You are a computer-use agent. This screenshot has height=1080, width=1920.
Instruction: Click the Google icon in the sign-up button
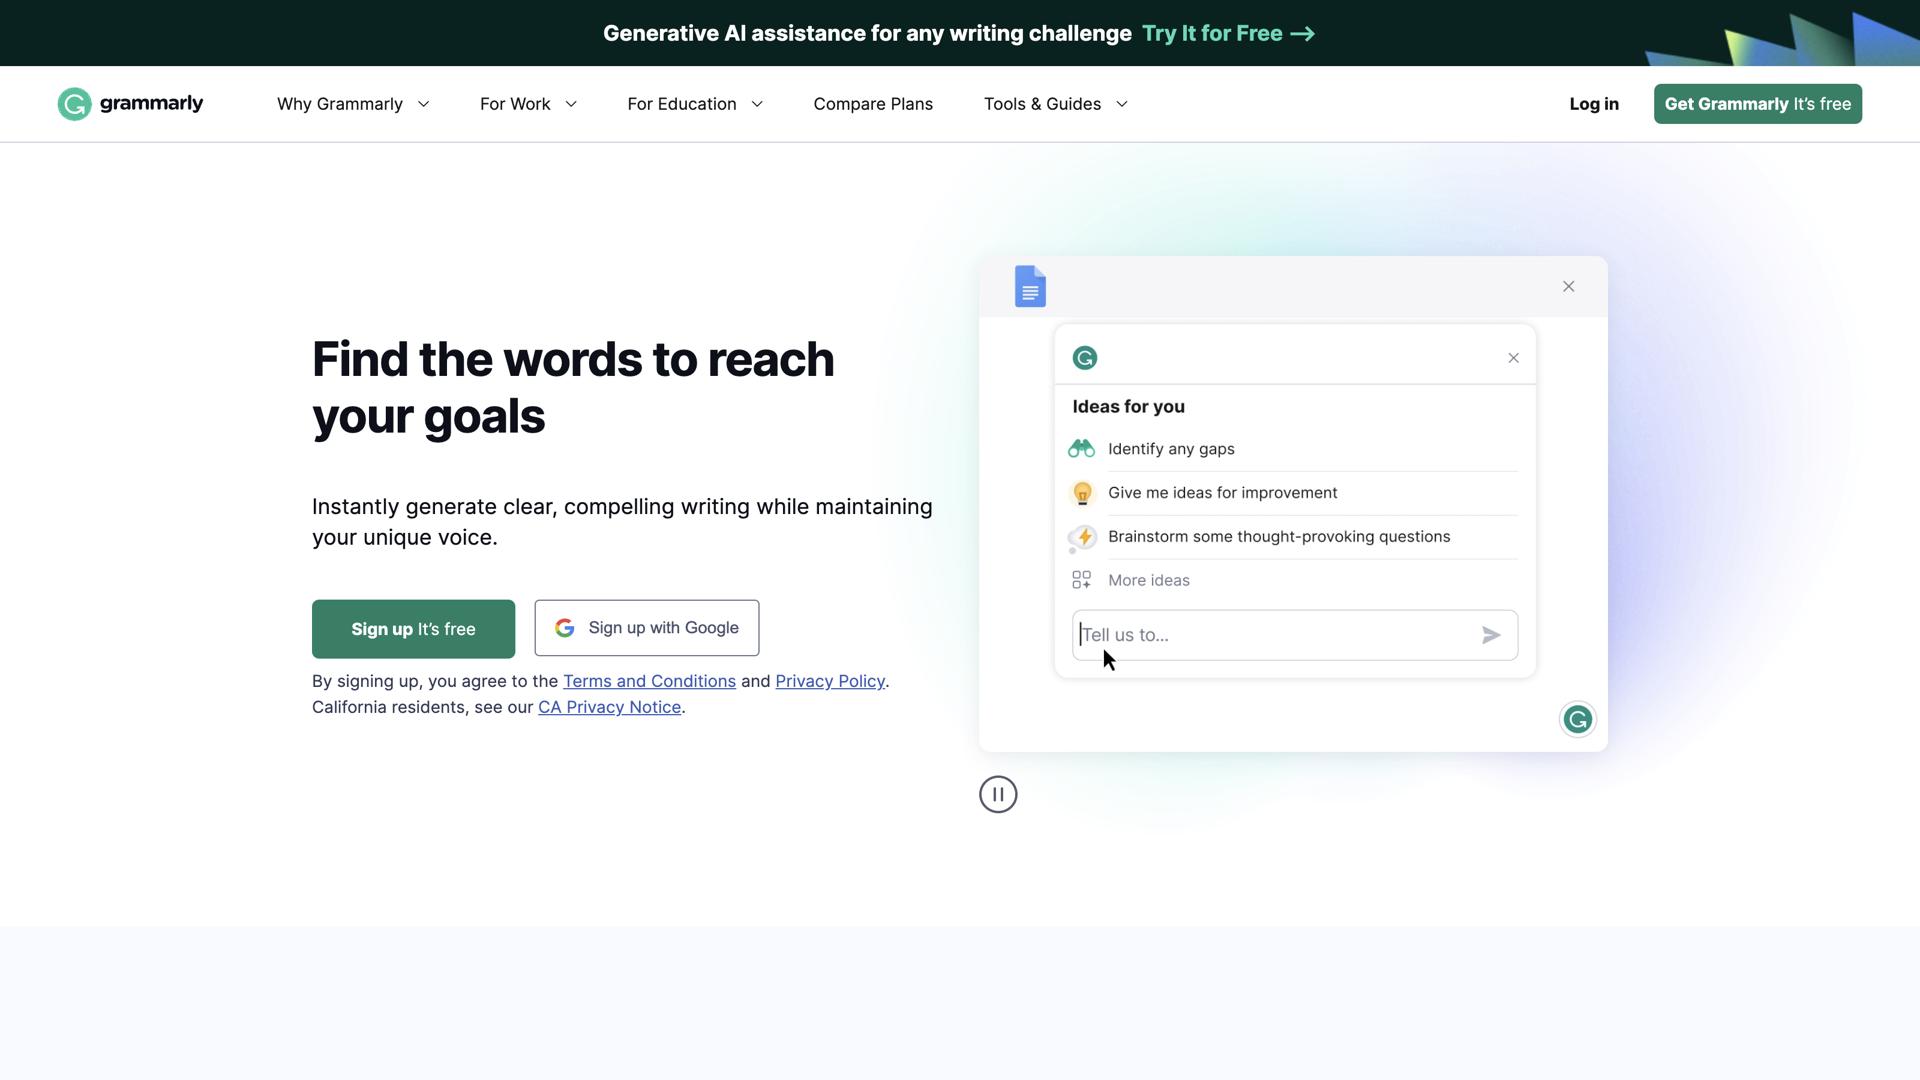[565, 628]
